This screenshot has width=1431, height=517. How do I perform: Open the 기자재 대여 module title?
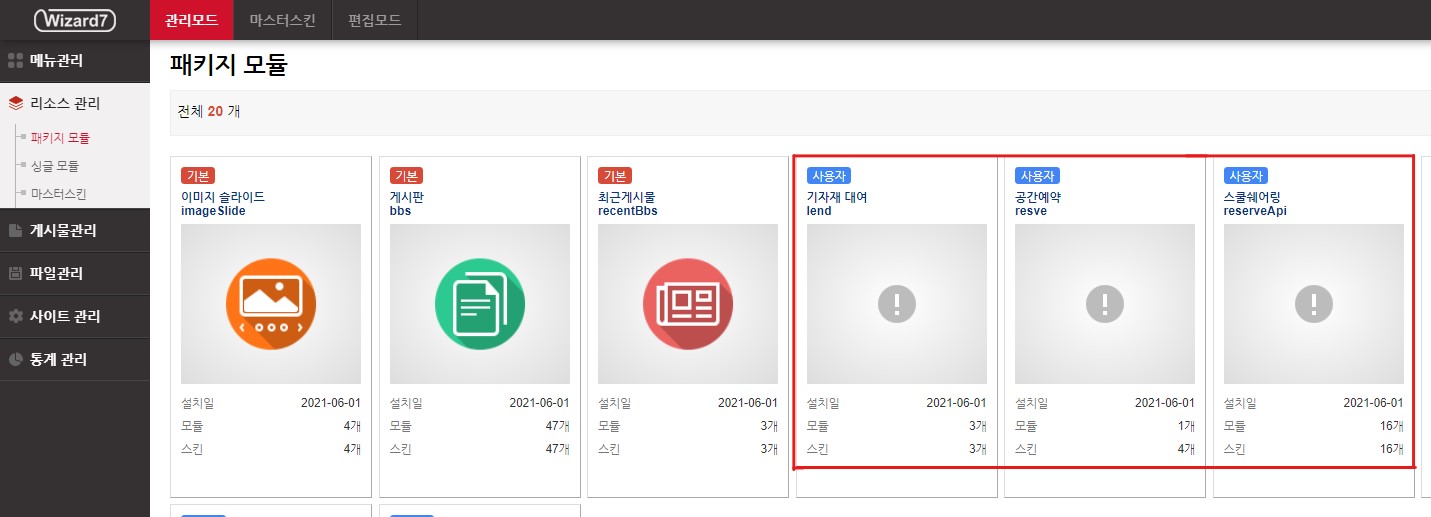(837, 197)
